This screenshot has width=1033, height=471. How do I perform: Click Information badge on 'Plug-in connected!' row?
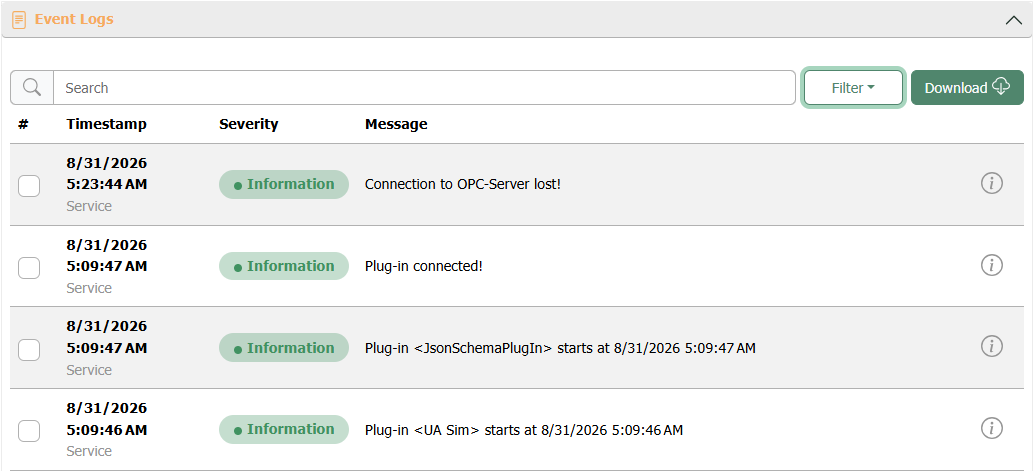(283, 266)
